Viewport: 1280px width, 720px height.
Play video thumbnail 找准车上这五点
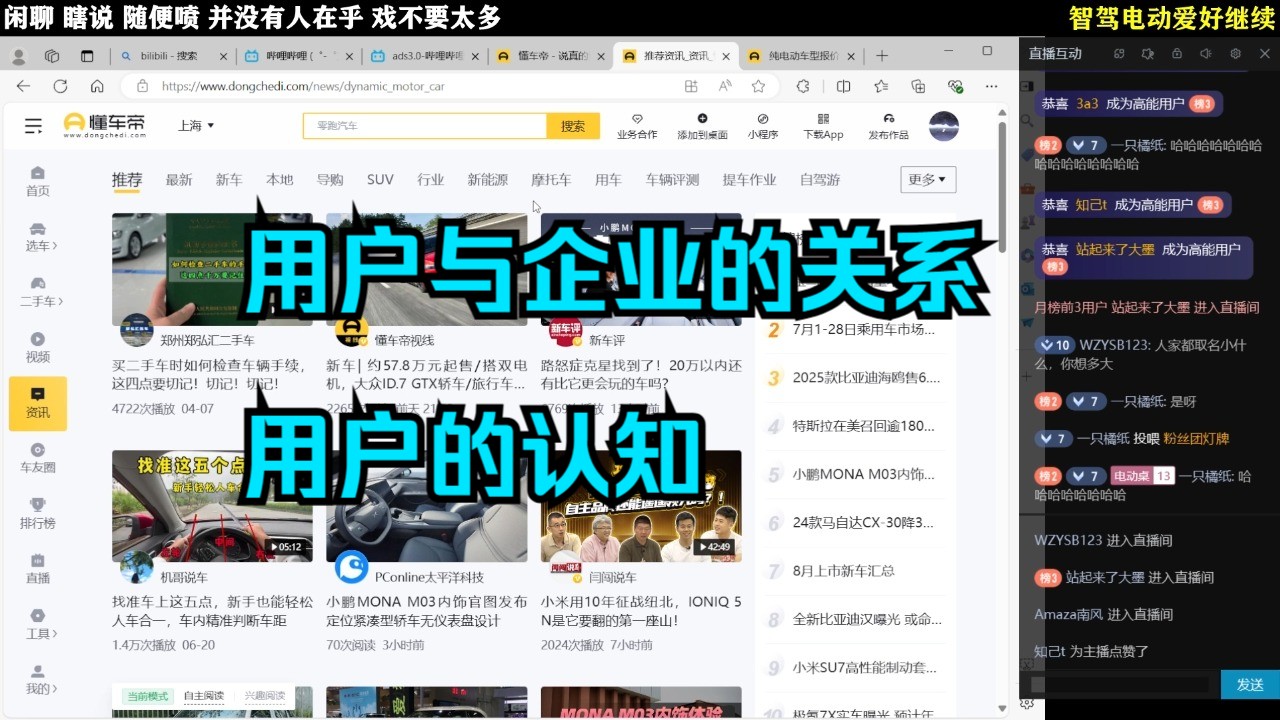tap(212, 506)
